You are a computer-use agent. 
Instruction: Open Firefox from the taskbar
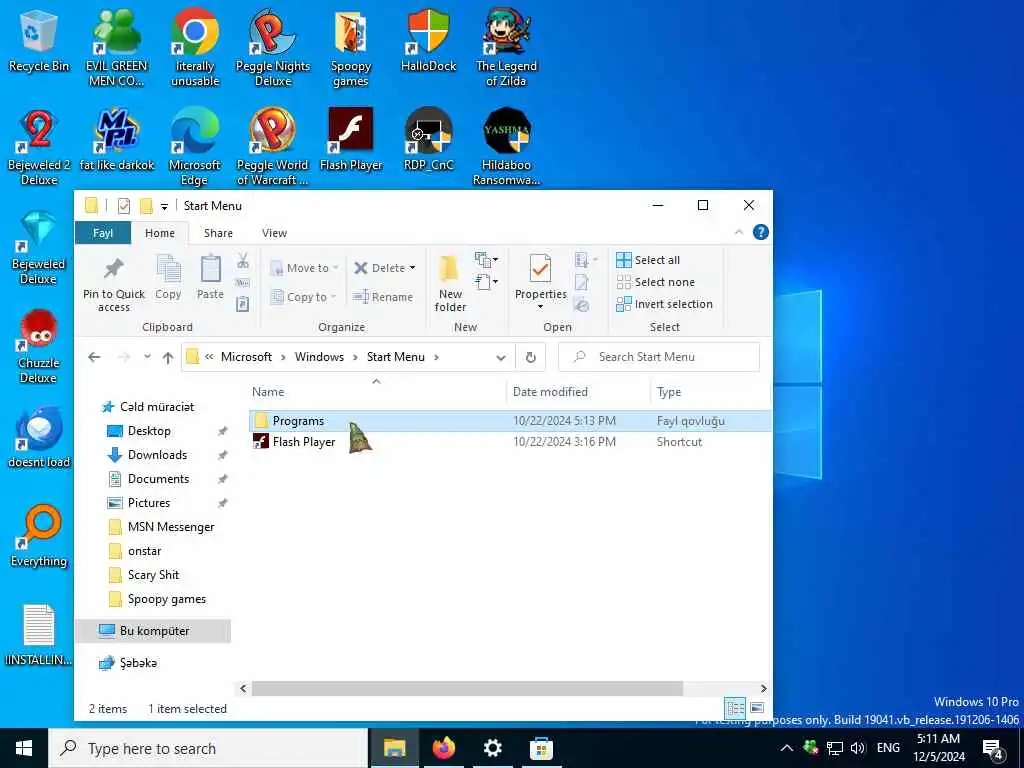coord(444,748)
